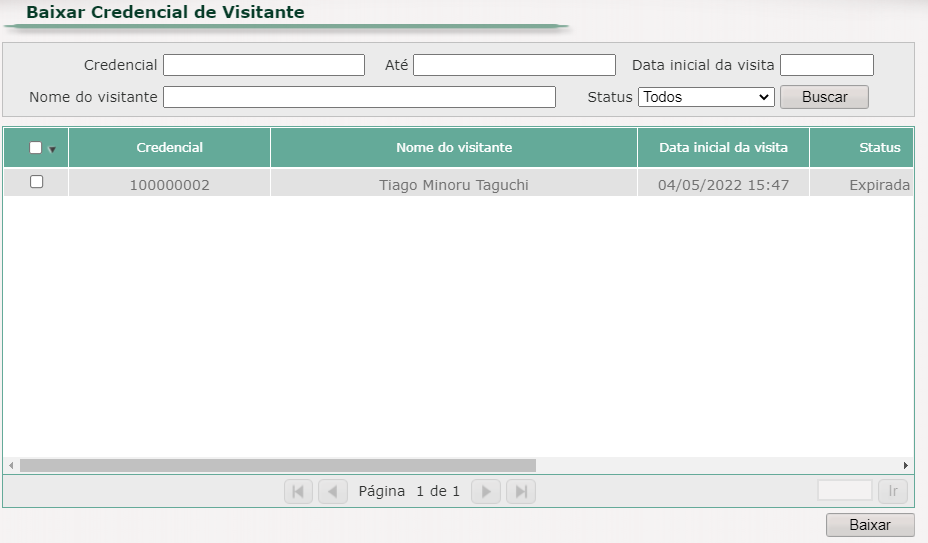Click the Página 1 de 1 text
The width and height of the screenshot is (928, 543).
(409, 491)
